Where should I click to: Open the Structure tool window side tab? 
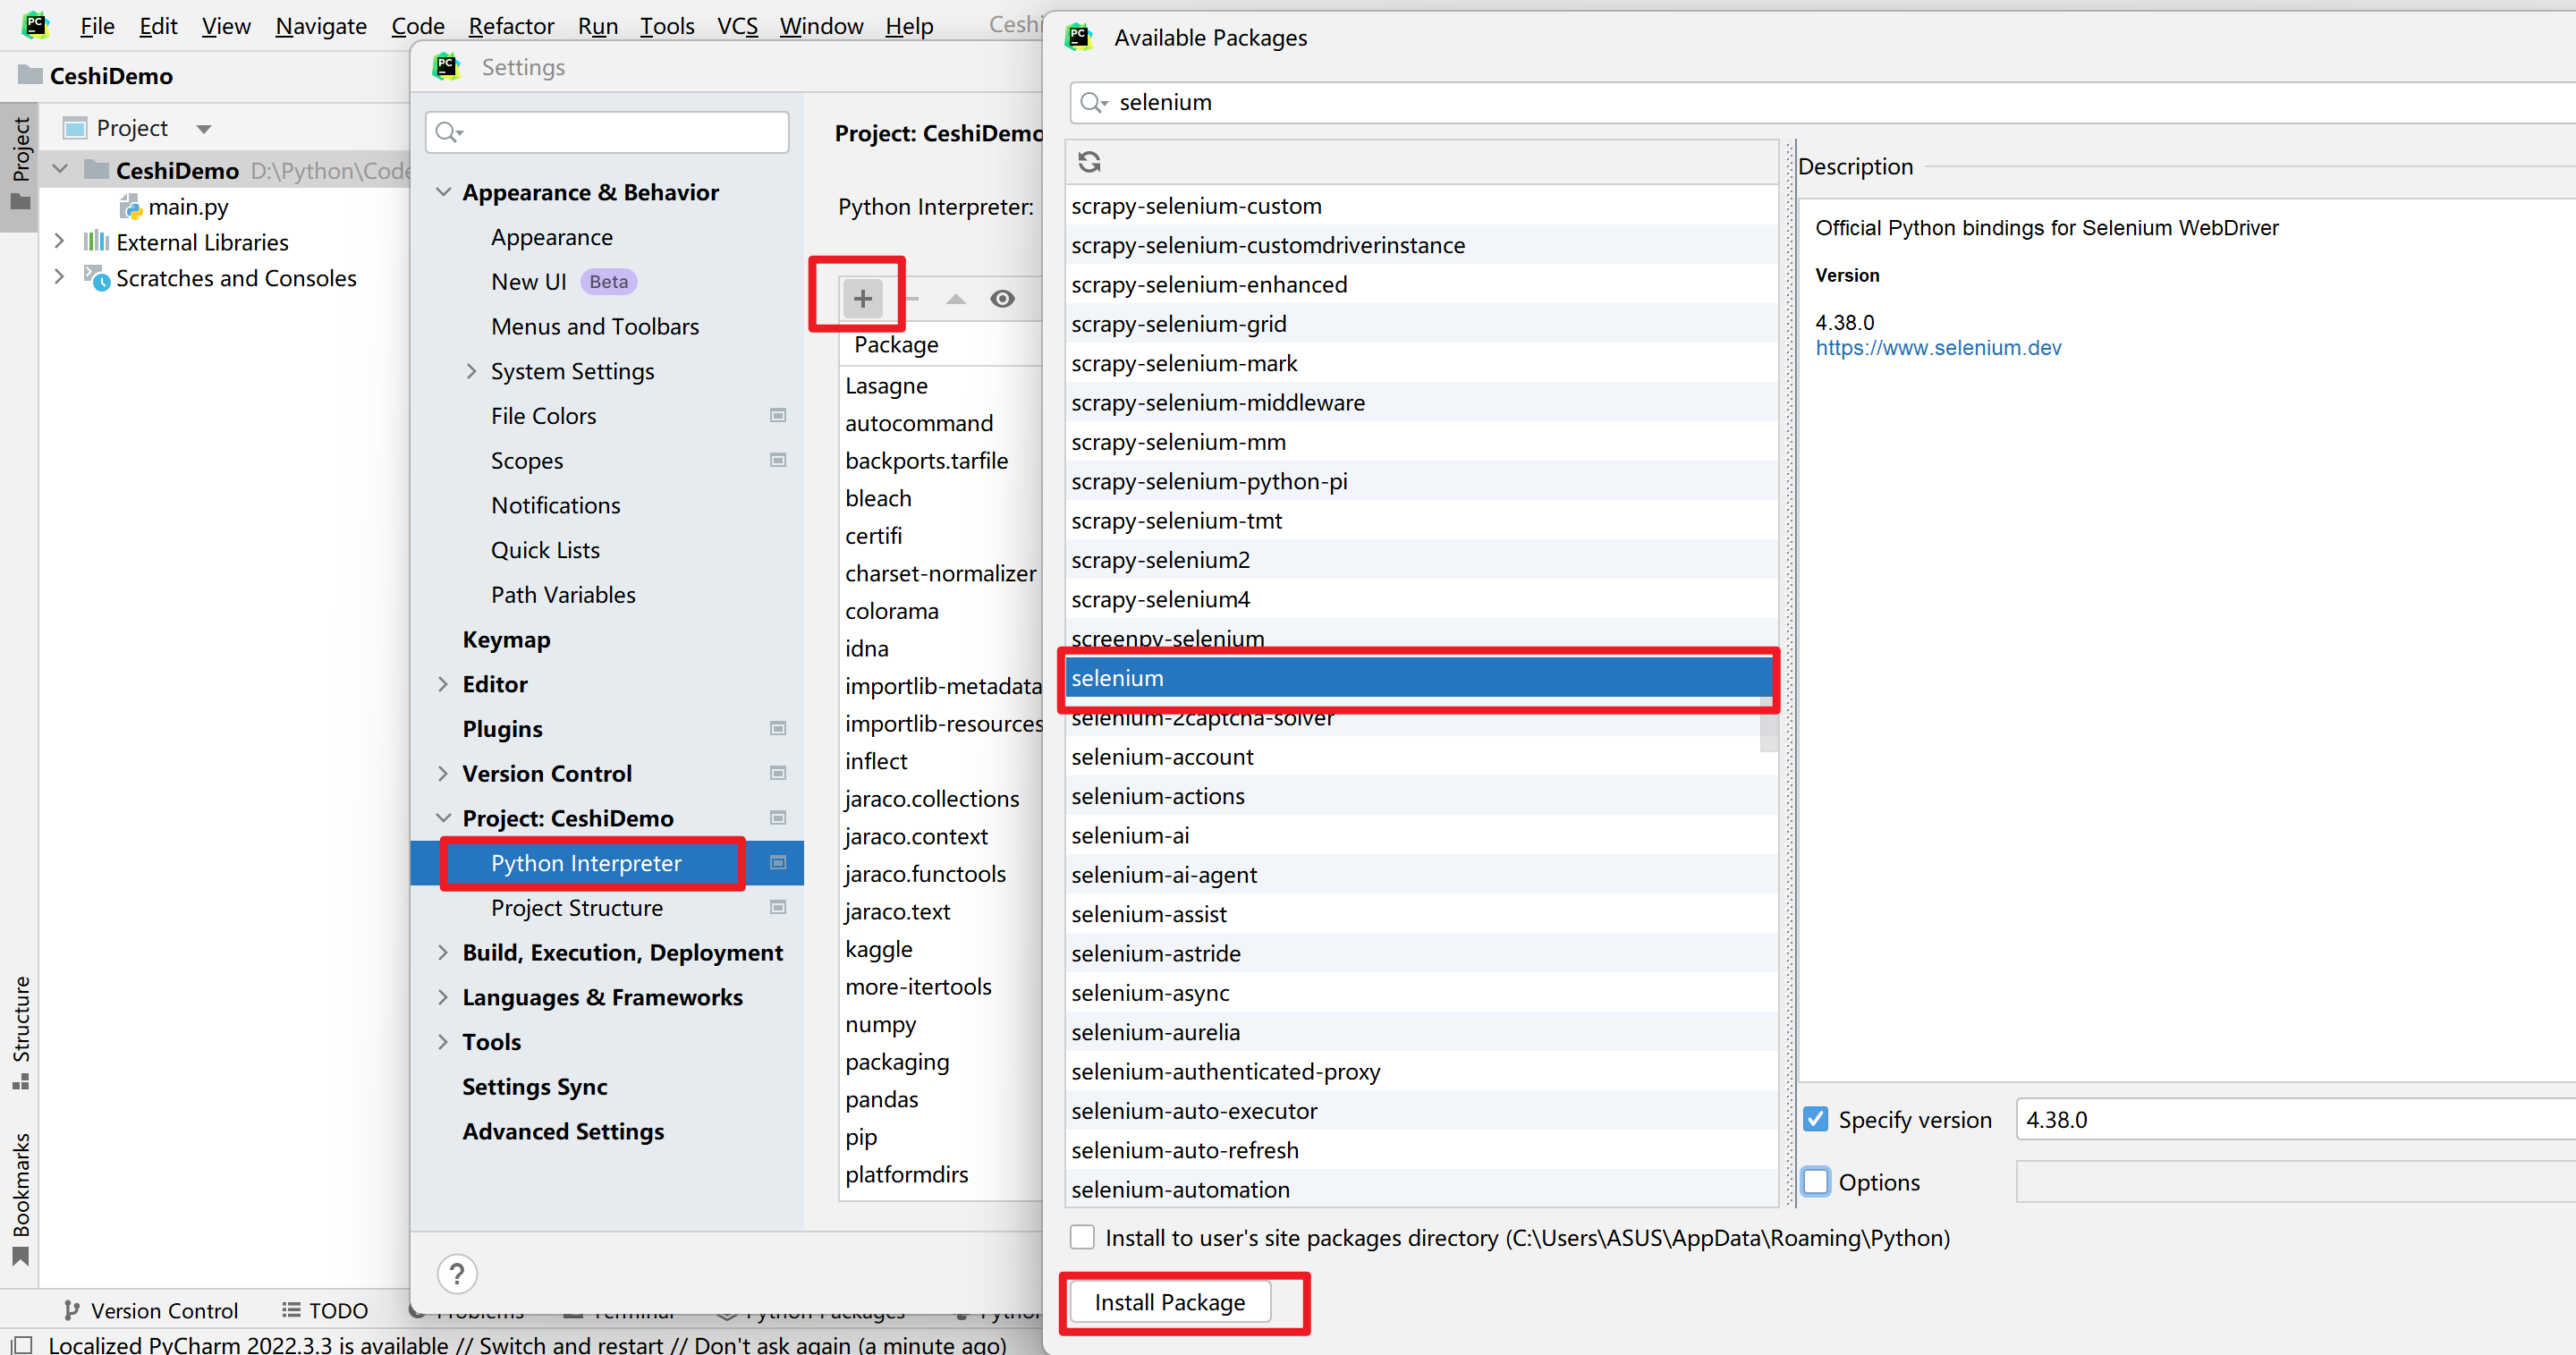click(20, 1033)
